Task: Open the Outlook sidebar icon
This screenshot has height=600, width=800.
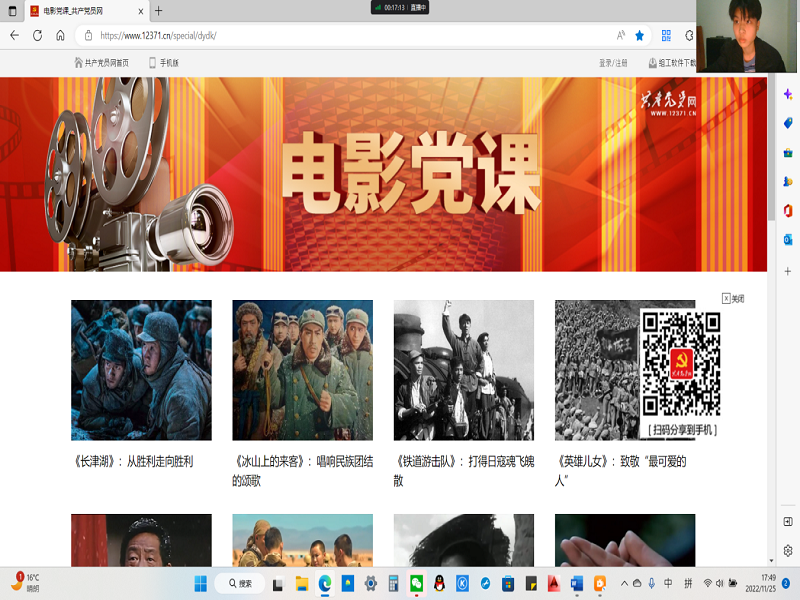Action: tap(788, 239)
